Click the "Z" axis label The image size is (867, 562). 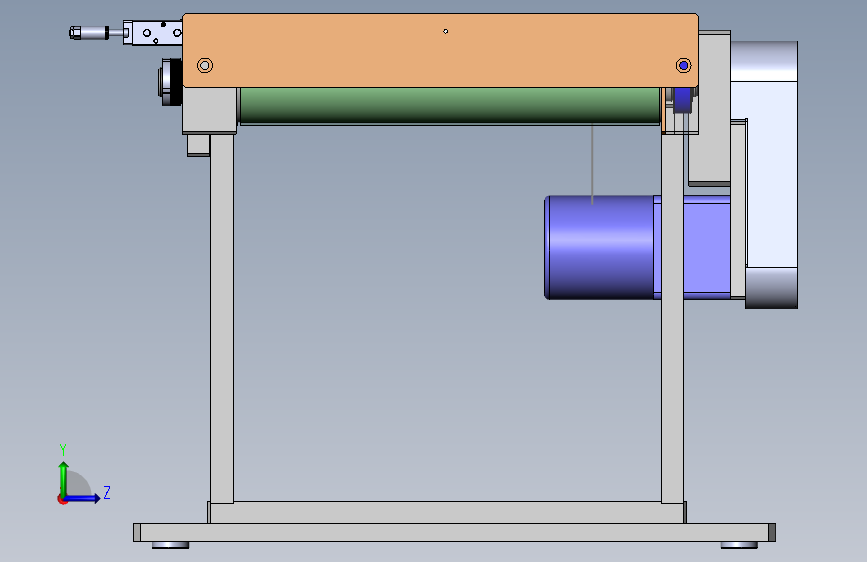tap(107, 492)
